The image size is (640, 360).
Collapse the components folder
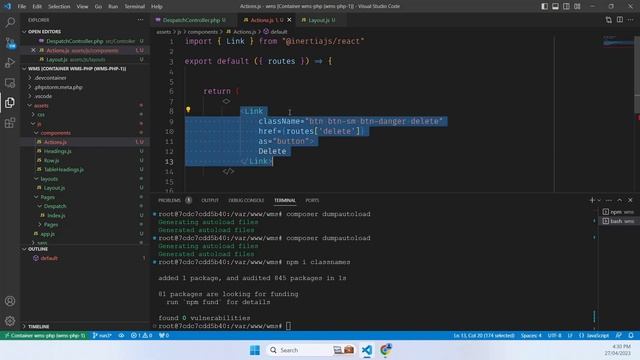point(56,133)
